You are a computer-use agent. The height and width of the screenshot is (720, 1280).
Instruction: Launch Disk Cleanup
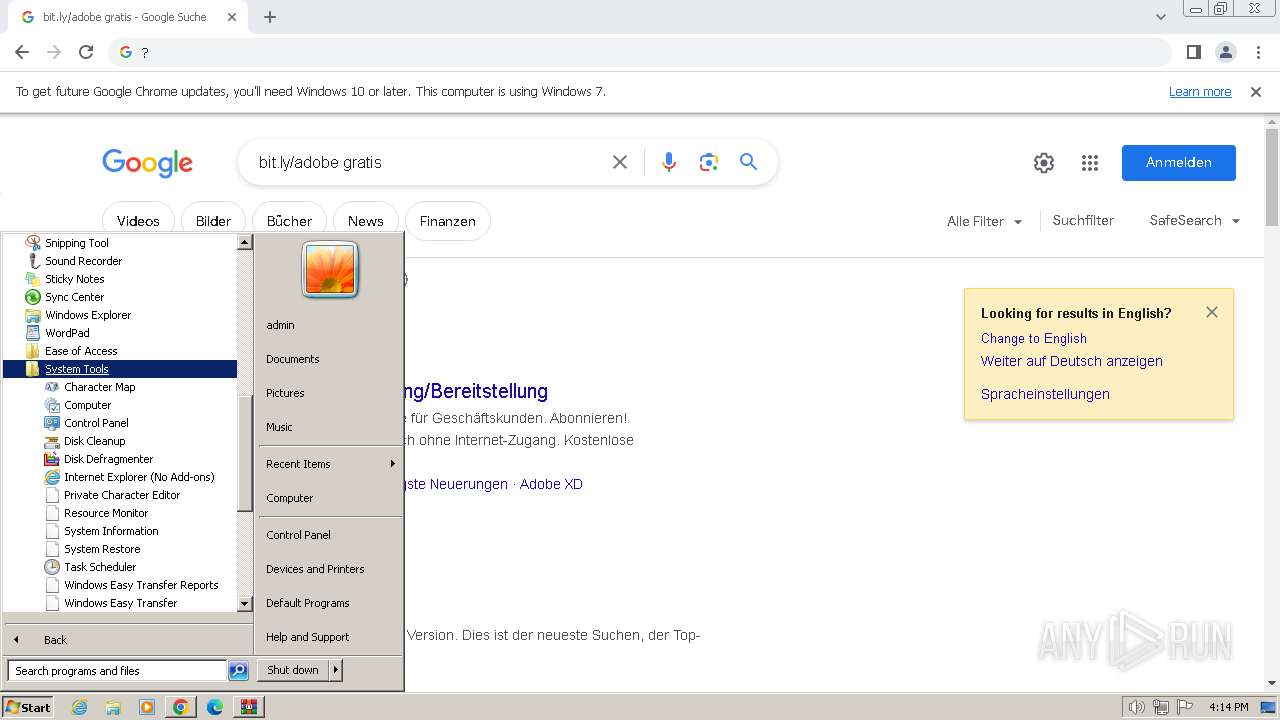coord(95,441)
